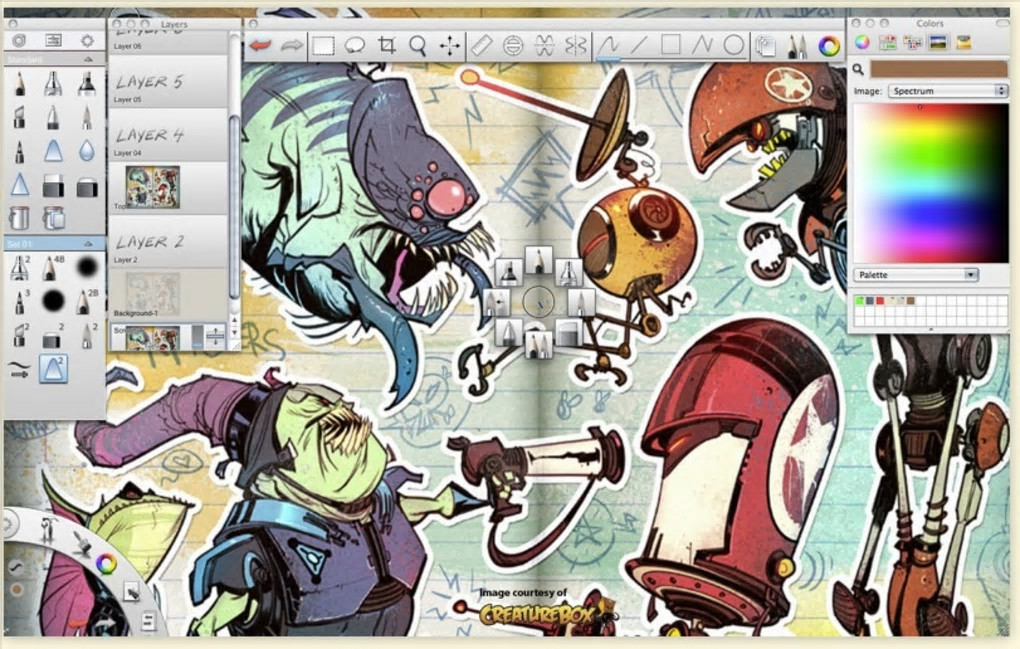This screenshot has width=1020, height=649.
Task: Choose the soft round black brush in Set 01
Action: coord(87,267)
